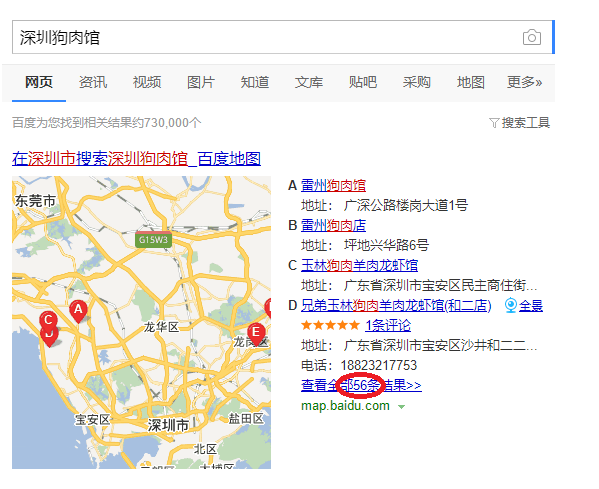
Task: Switch to the 贴吧 tab
Action: point(363,82)
